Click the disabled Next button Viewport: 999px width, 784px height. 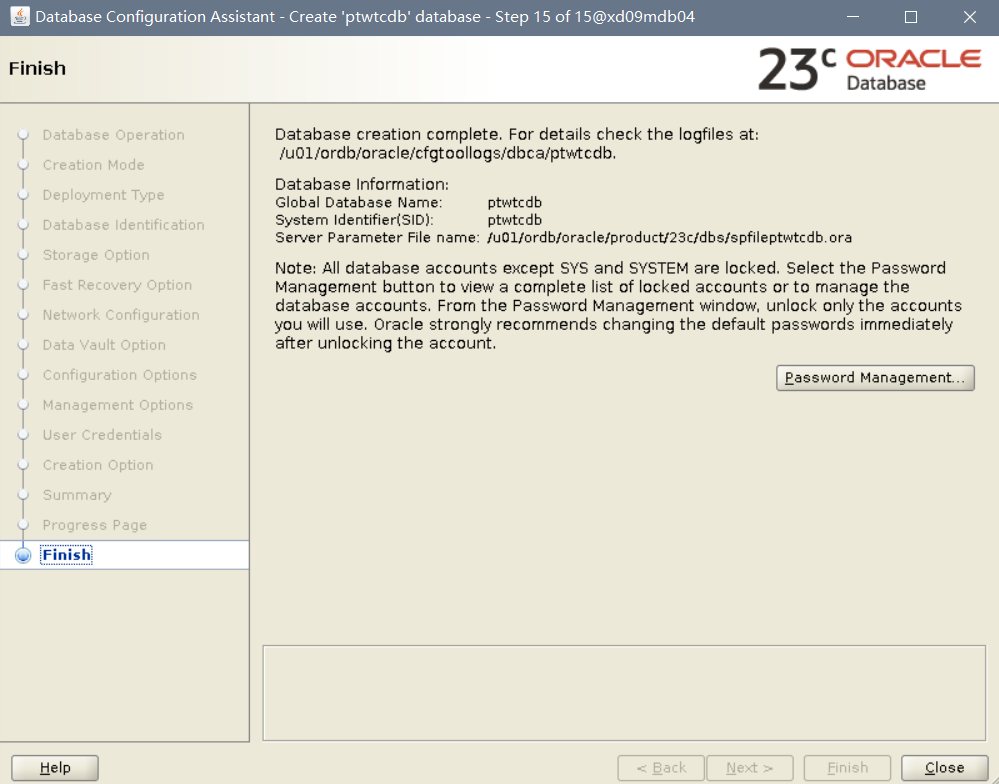(x=750, y=767)
